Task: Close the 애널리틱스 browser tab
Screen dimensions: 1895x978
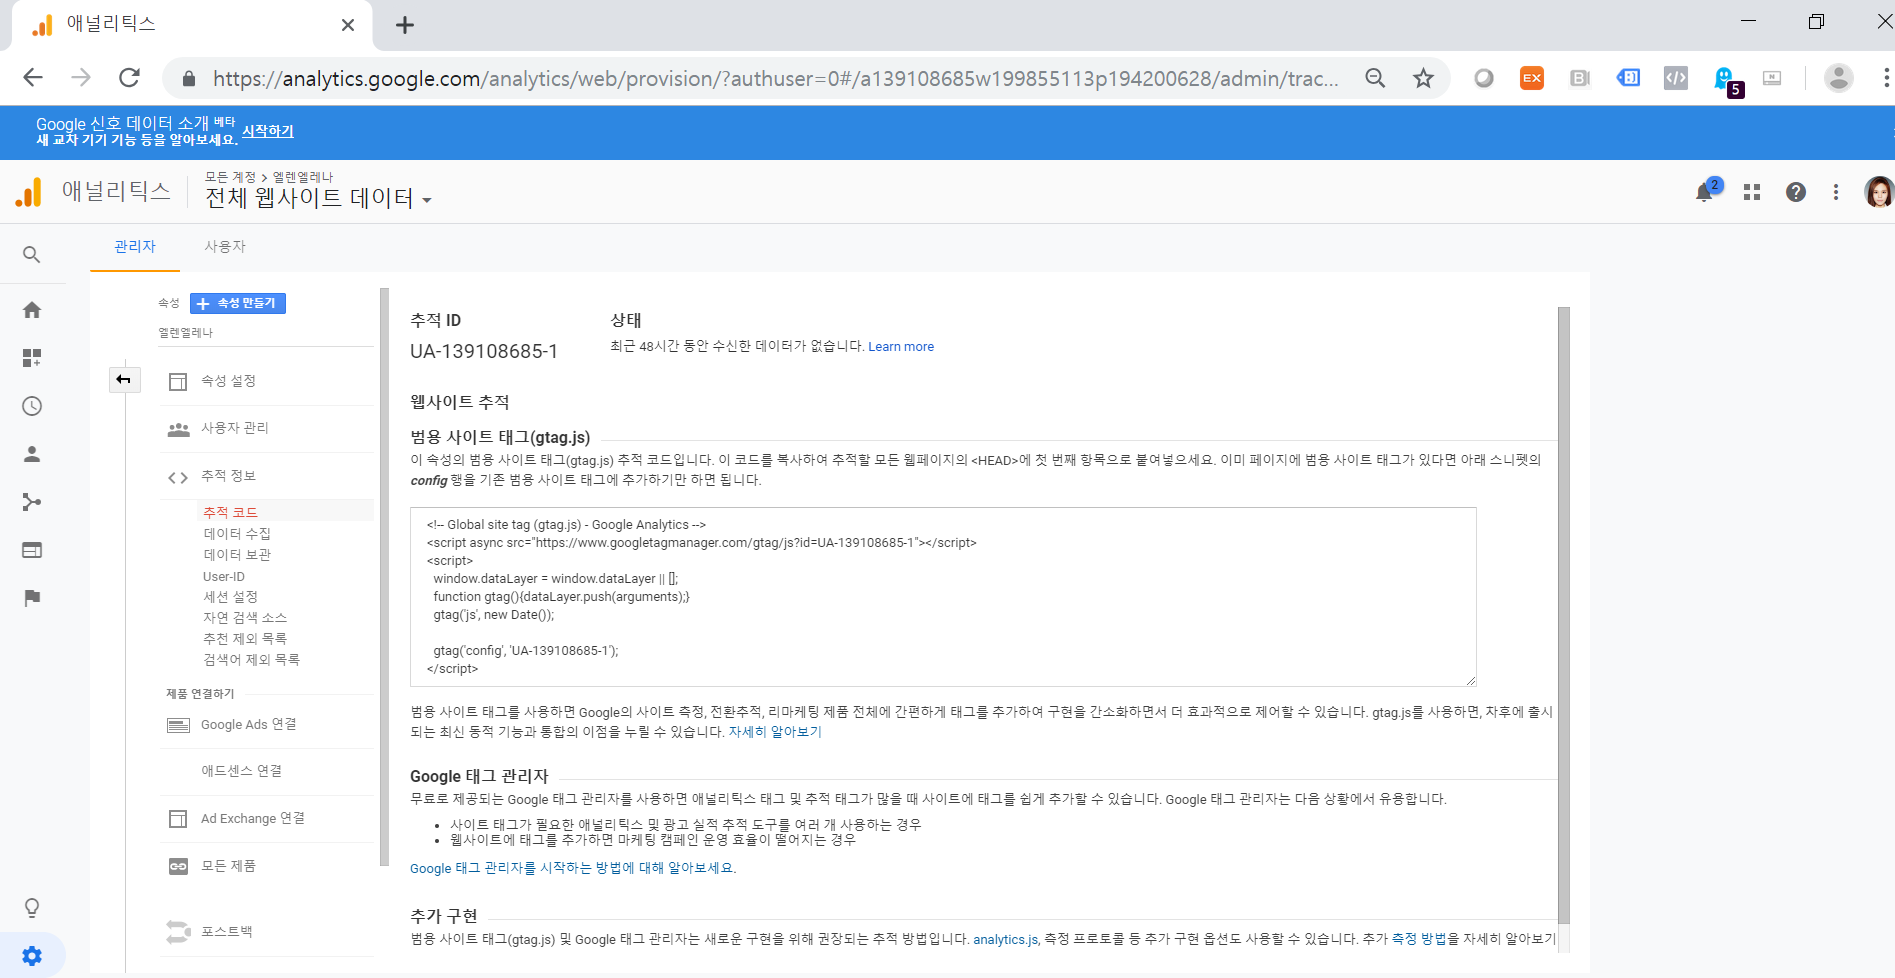Action: click(348, 25)
